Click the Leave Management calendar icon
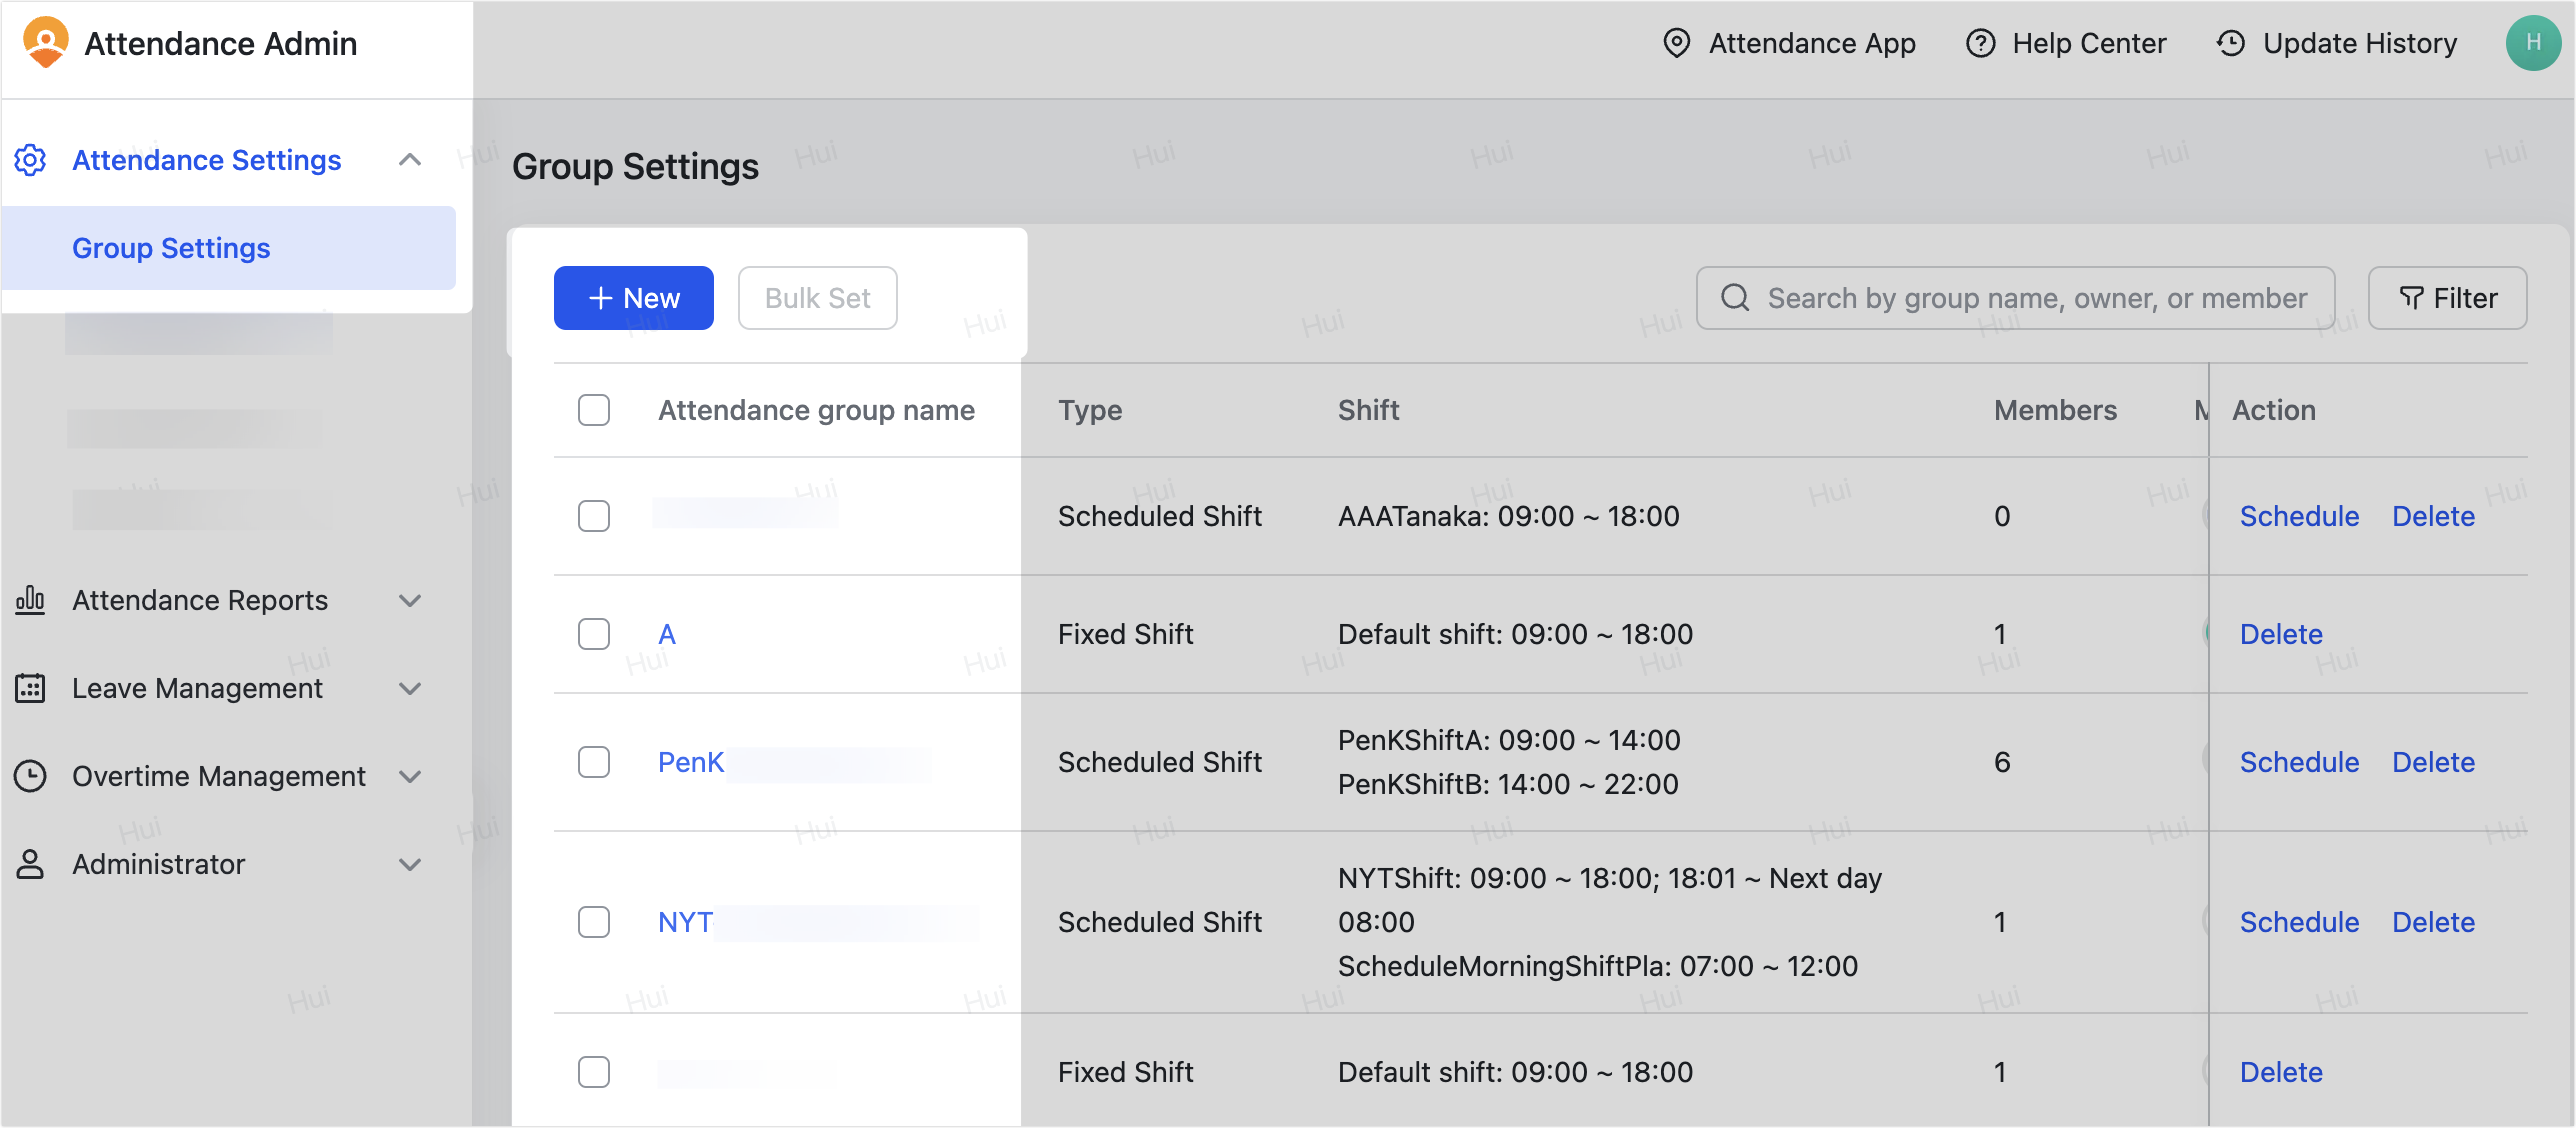The width and height of the screenshot is (2576, 1128). (30, 688)
